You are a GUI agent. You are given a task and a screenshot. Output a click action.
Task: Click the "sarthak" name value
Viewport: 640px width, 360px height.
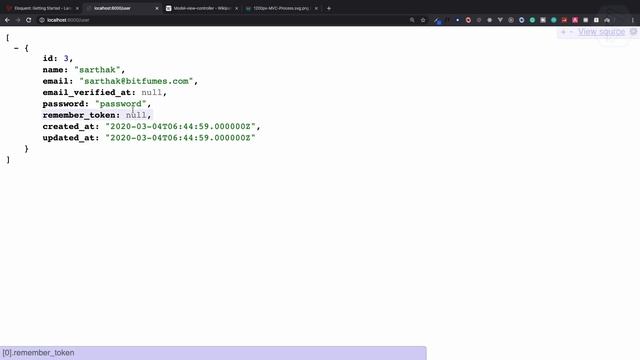pyautogui.click(x=97, y=70)
